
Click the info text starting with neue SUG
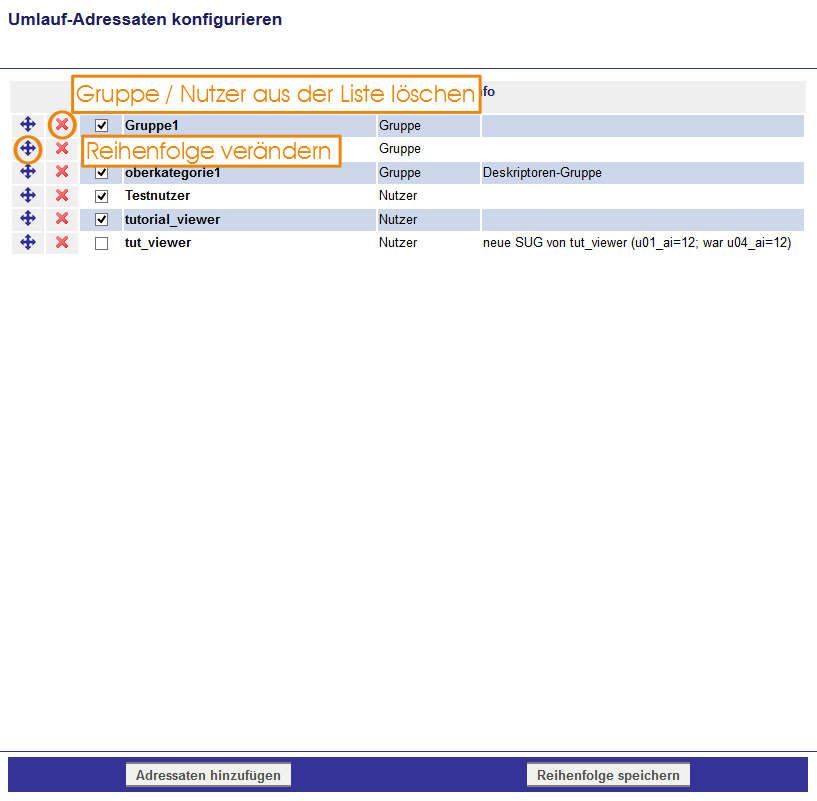tap(637, 243)
